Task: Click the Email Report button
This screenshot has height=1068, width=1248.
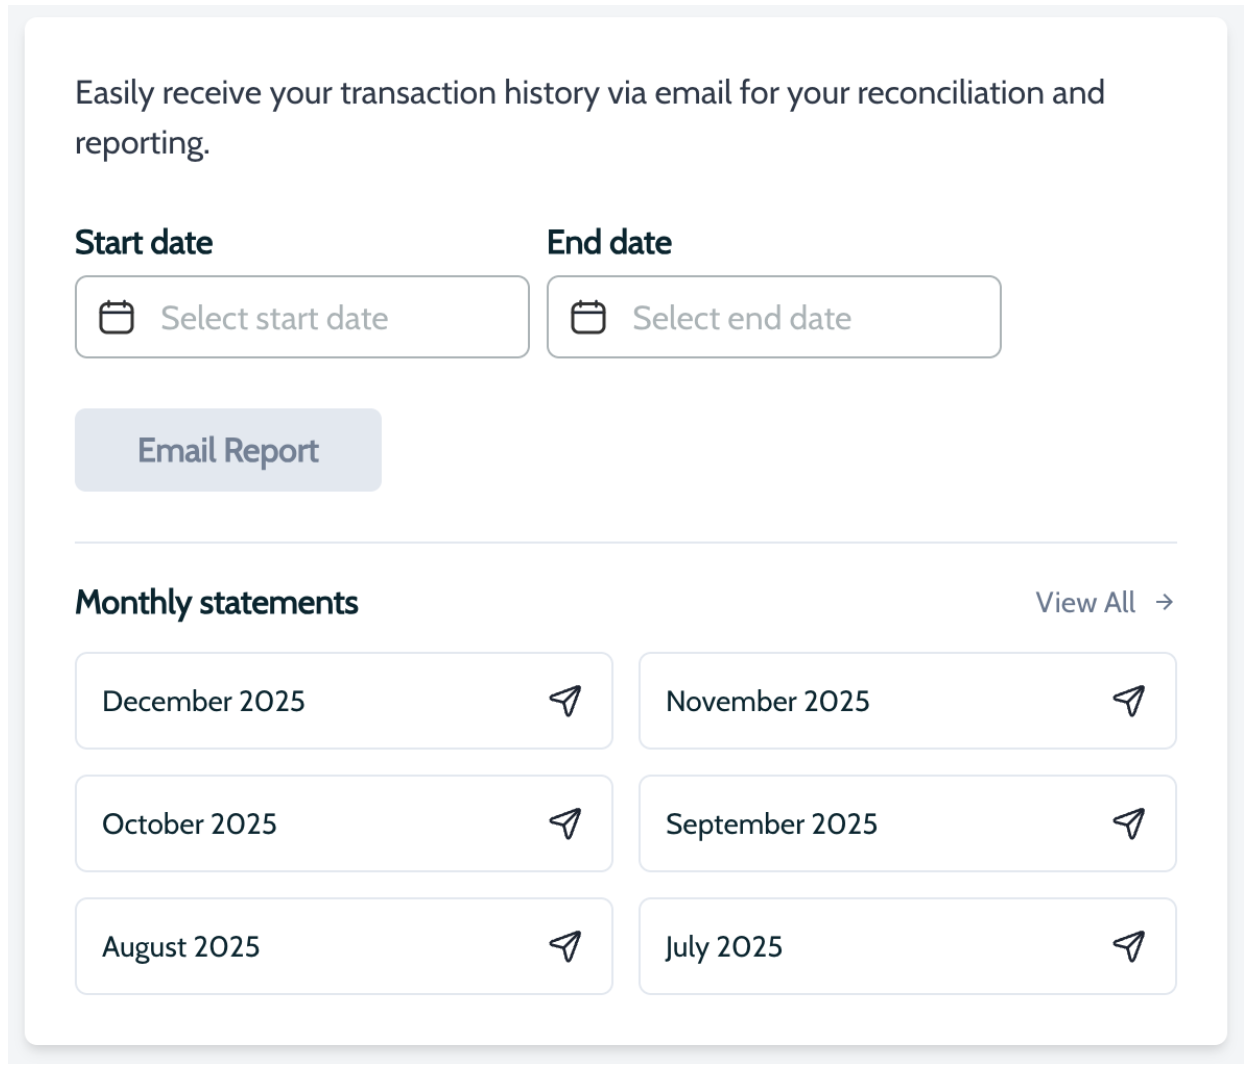Action: [228, 450]
